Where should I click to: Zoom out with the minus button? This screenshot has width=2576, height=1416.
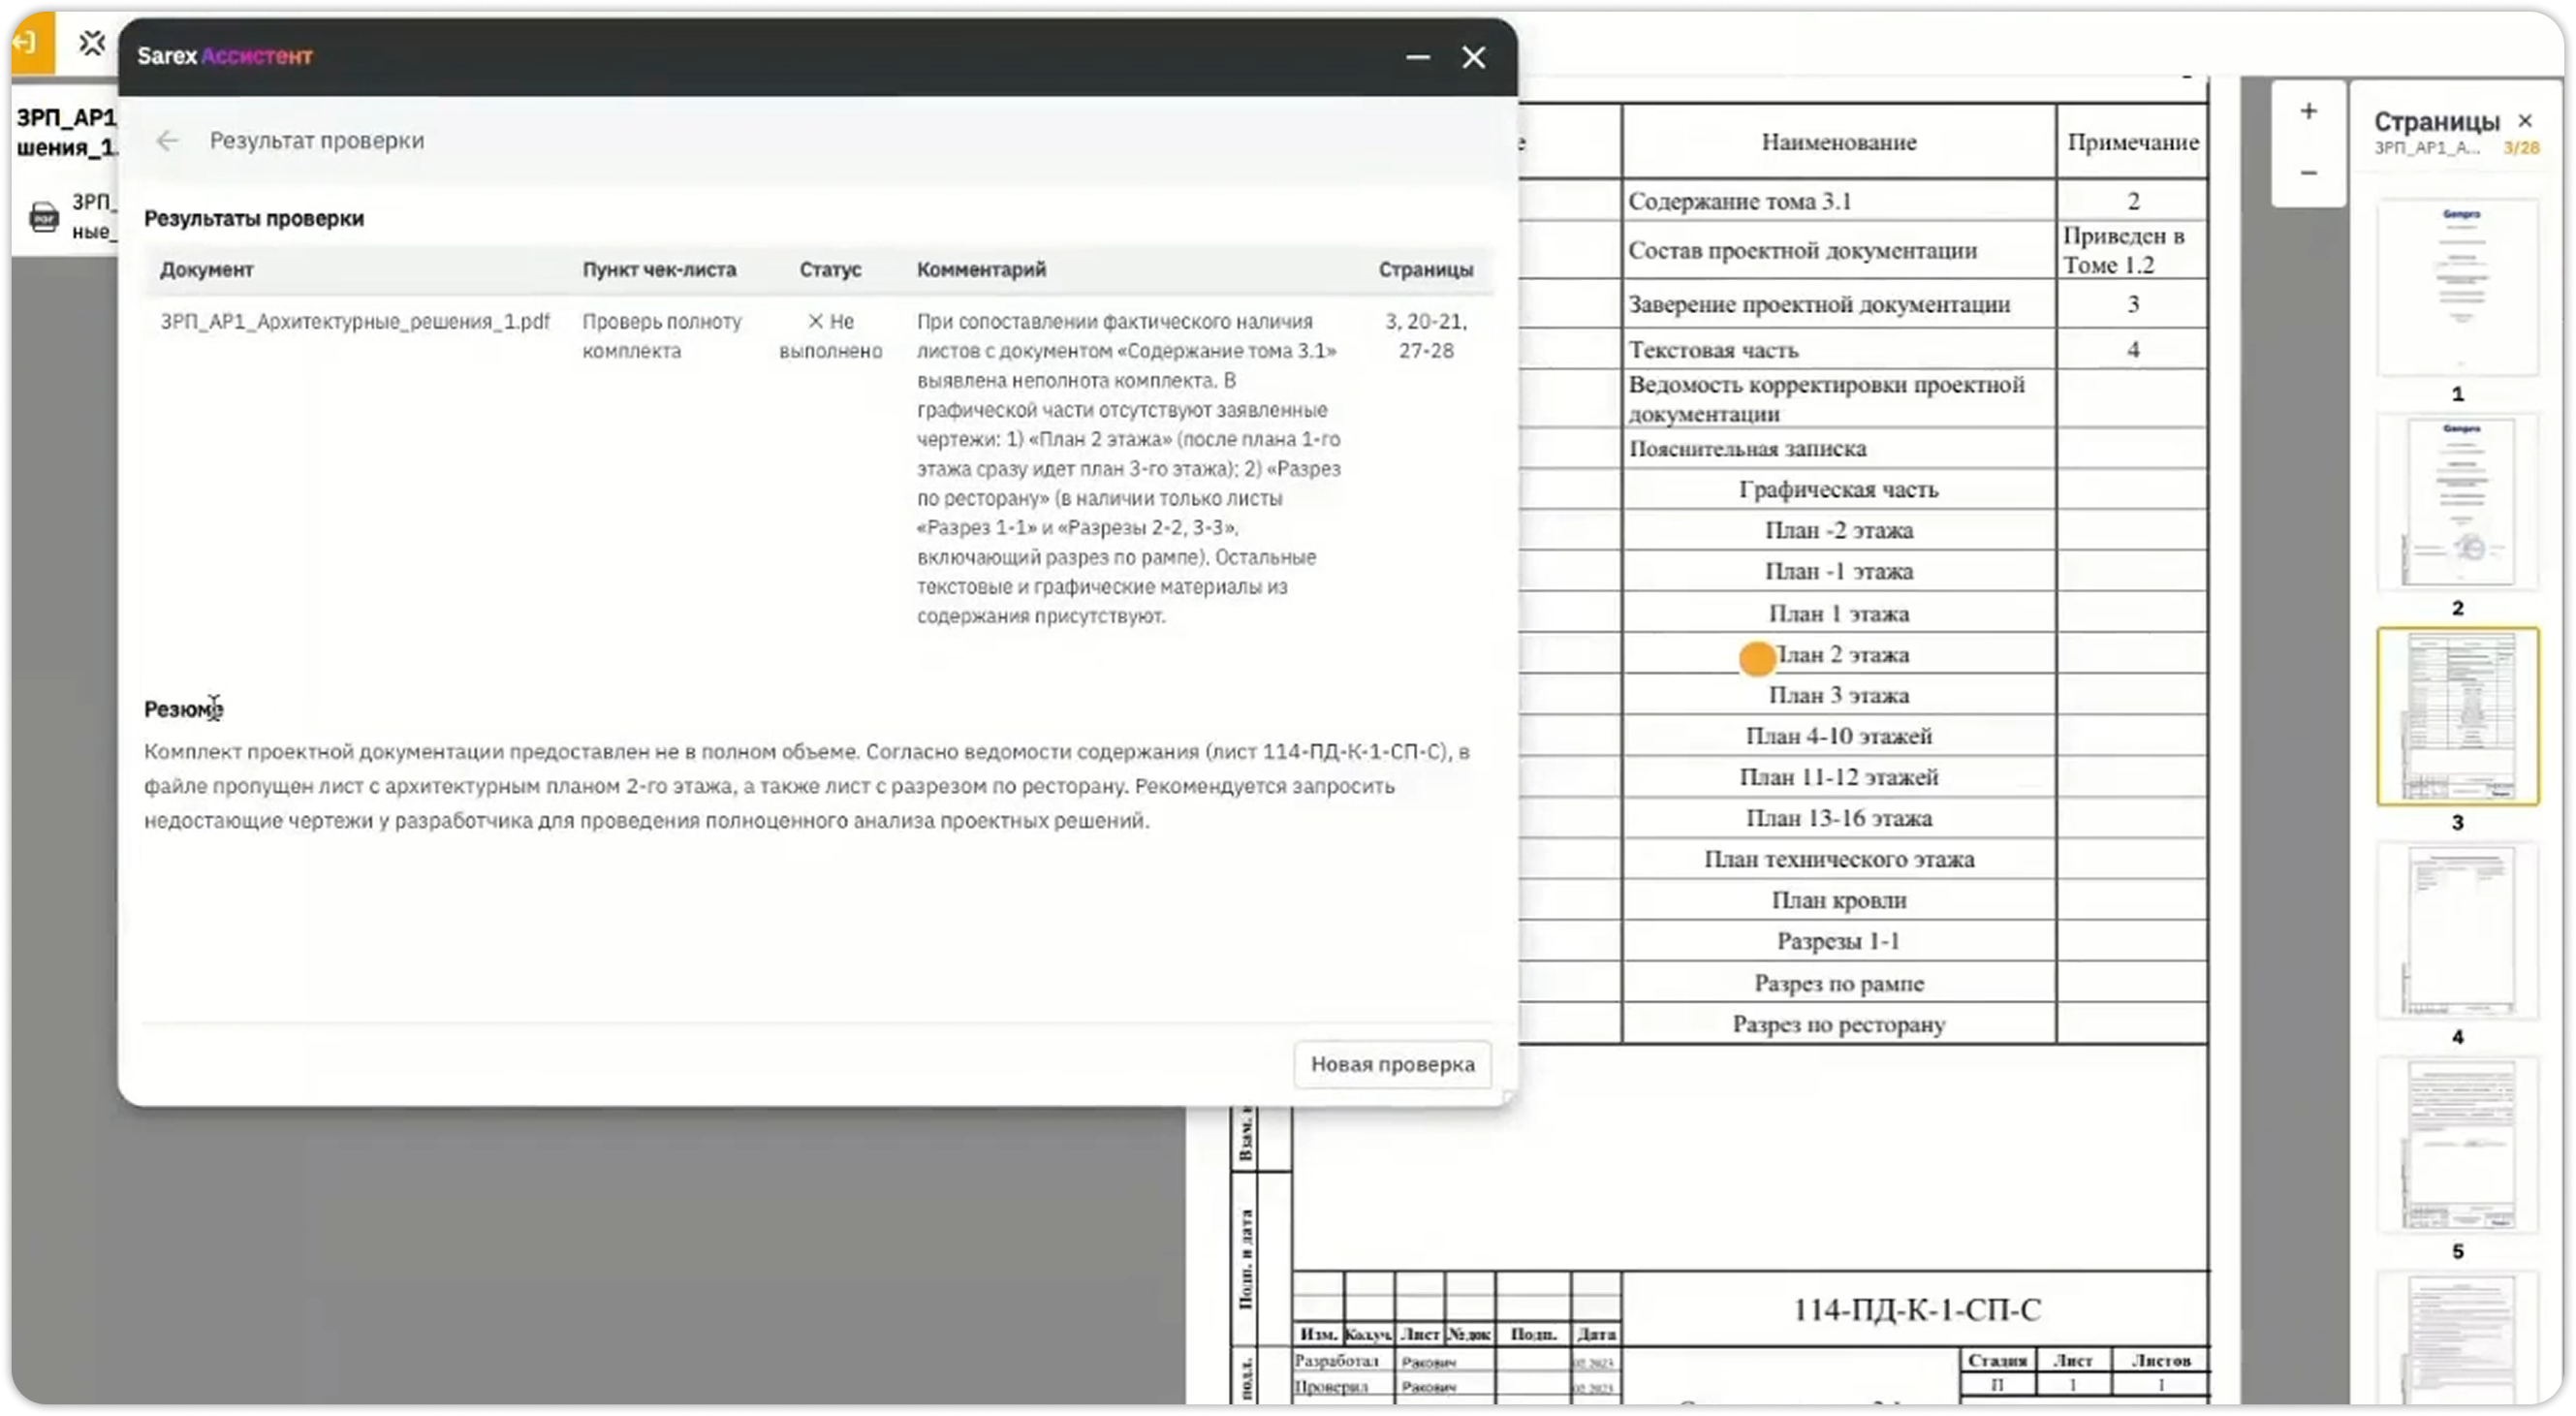coord(2308,173)
